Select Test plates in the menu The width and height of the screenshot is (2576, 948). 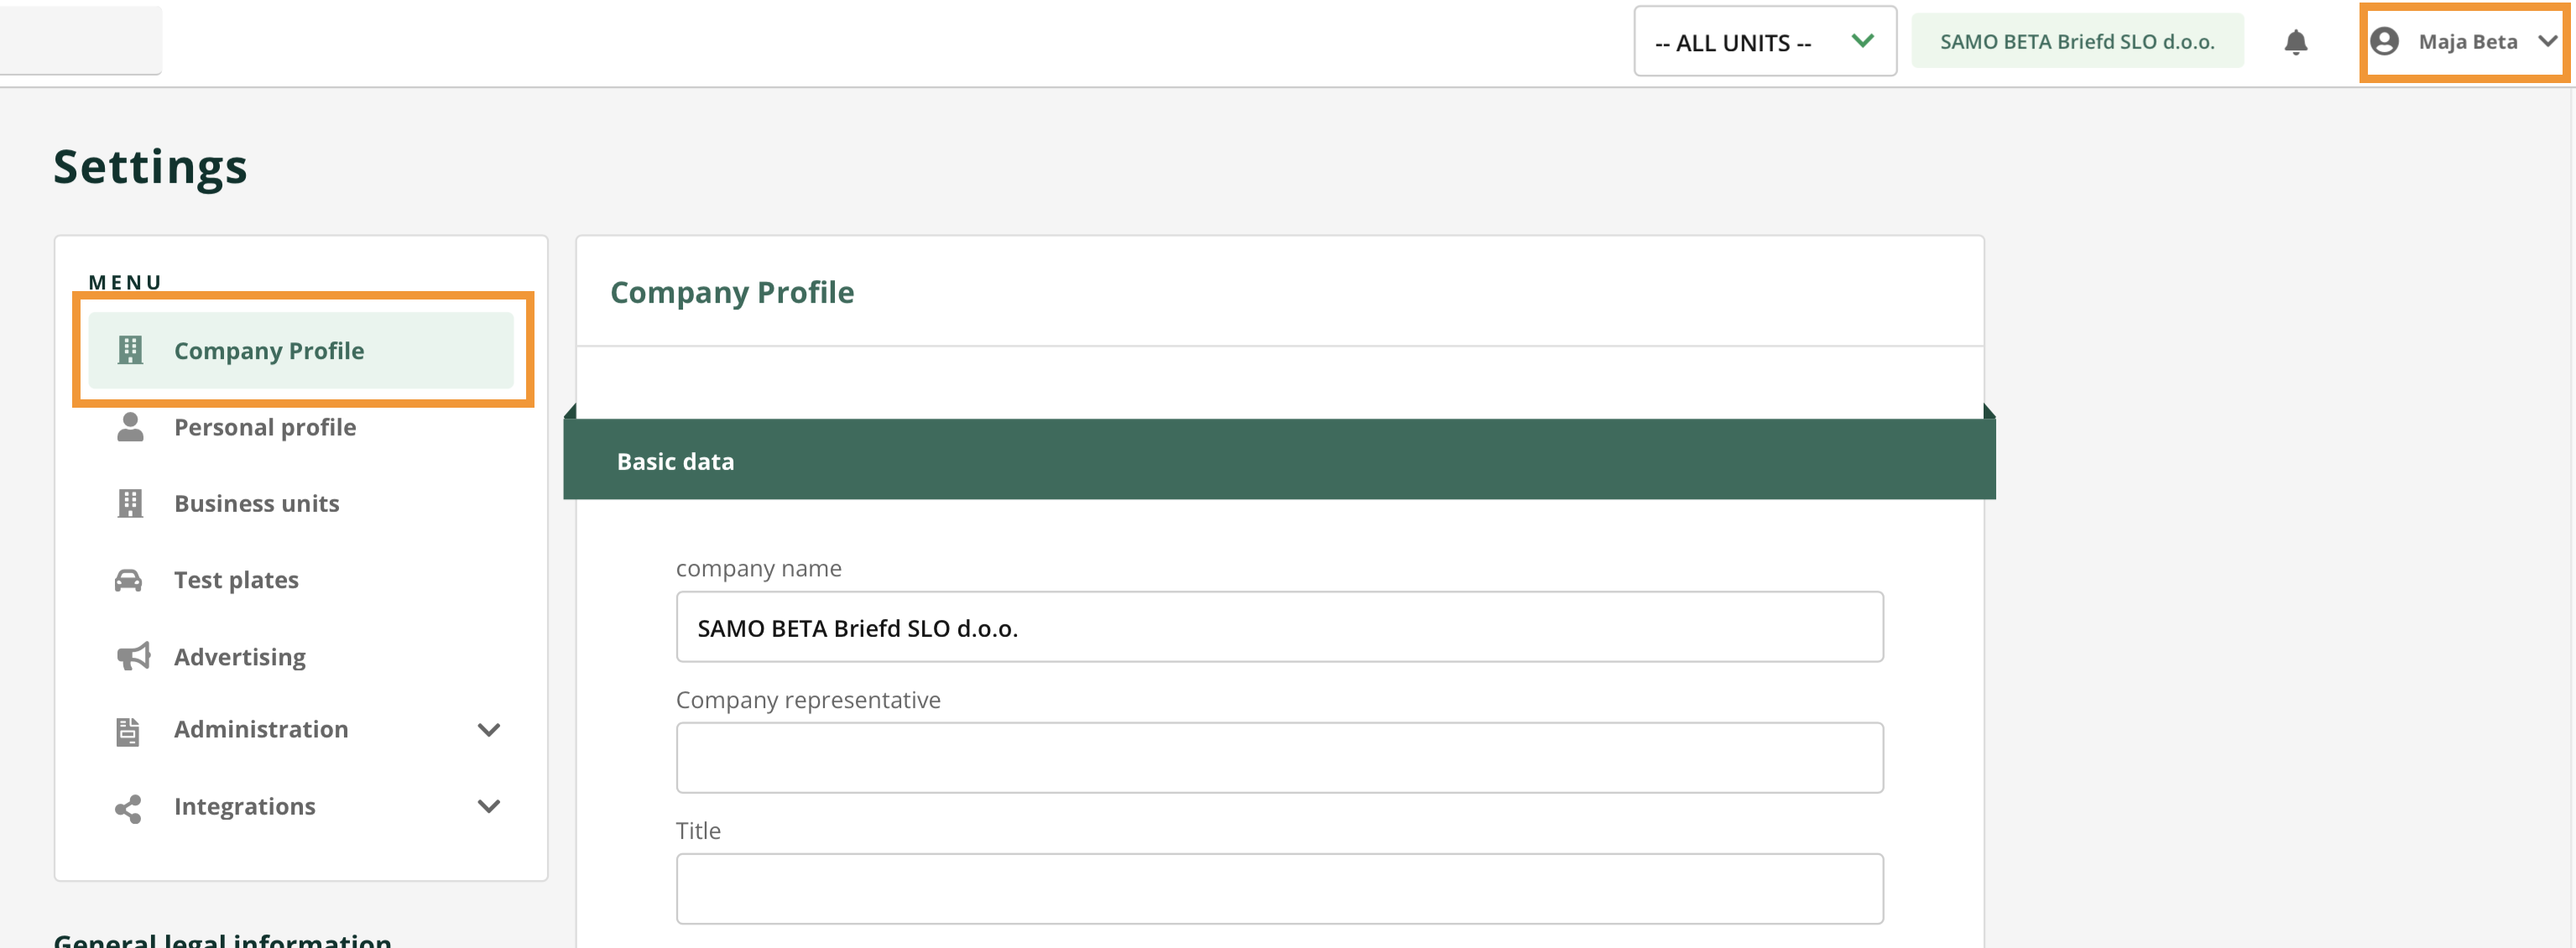coord(236,580)
